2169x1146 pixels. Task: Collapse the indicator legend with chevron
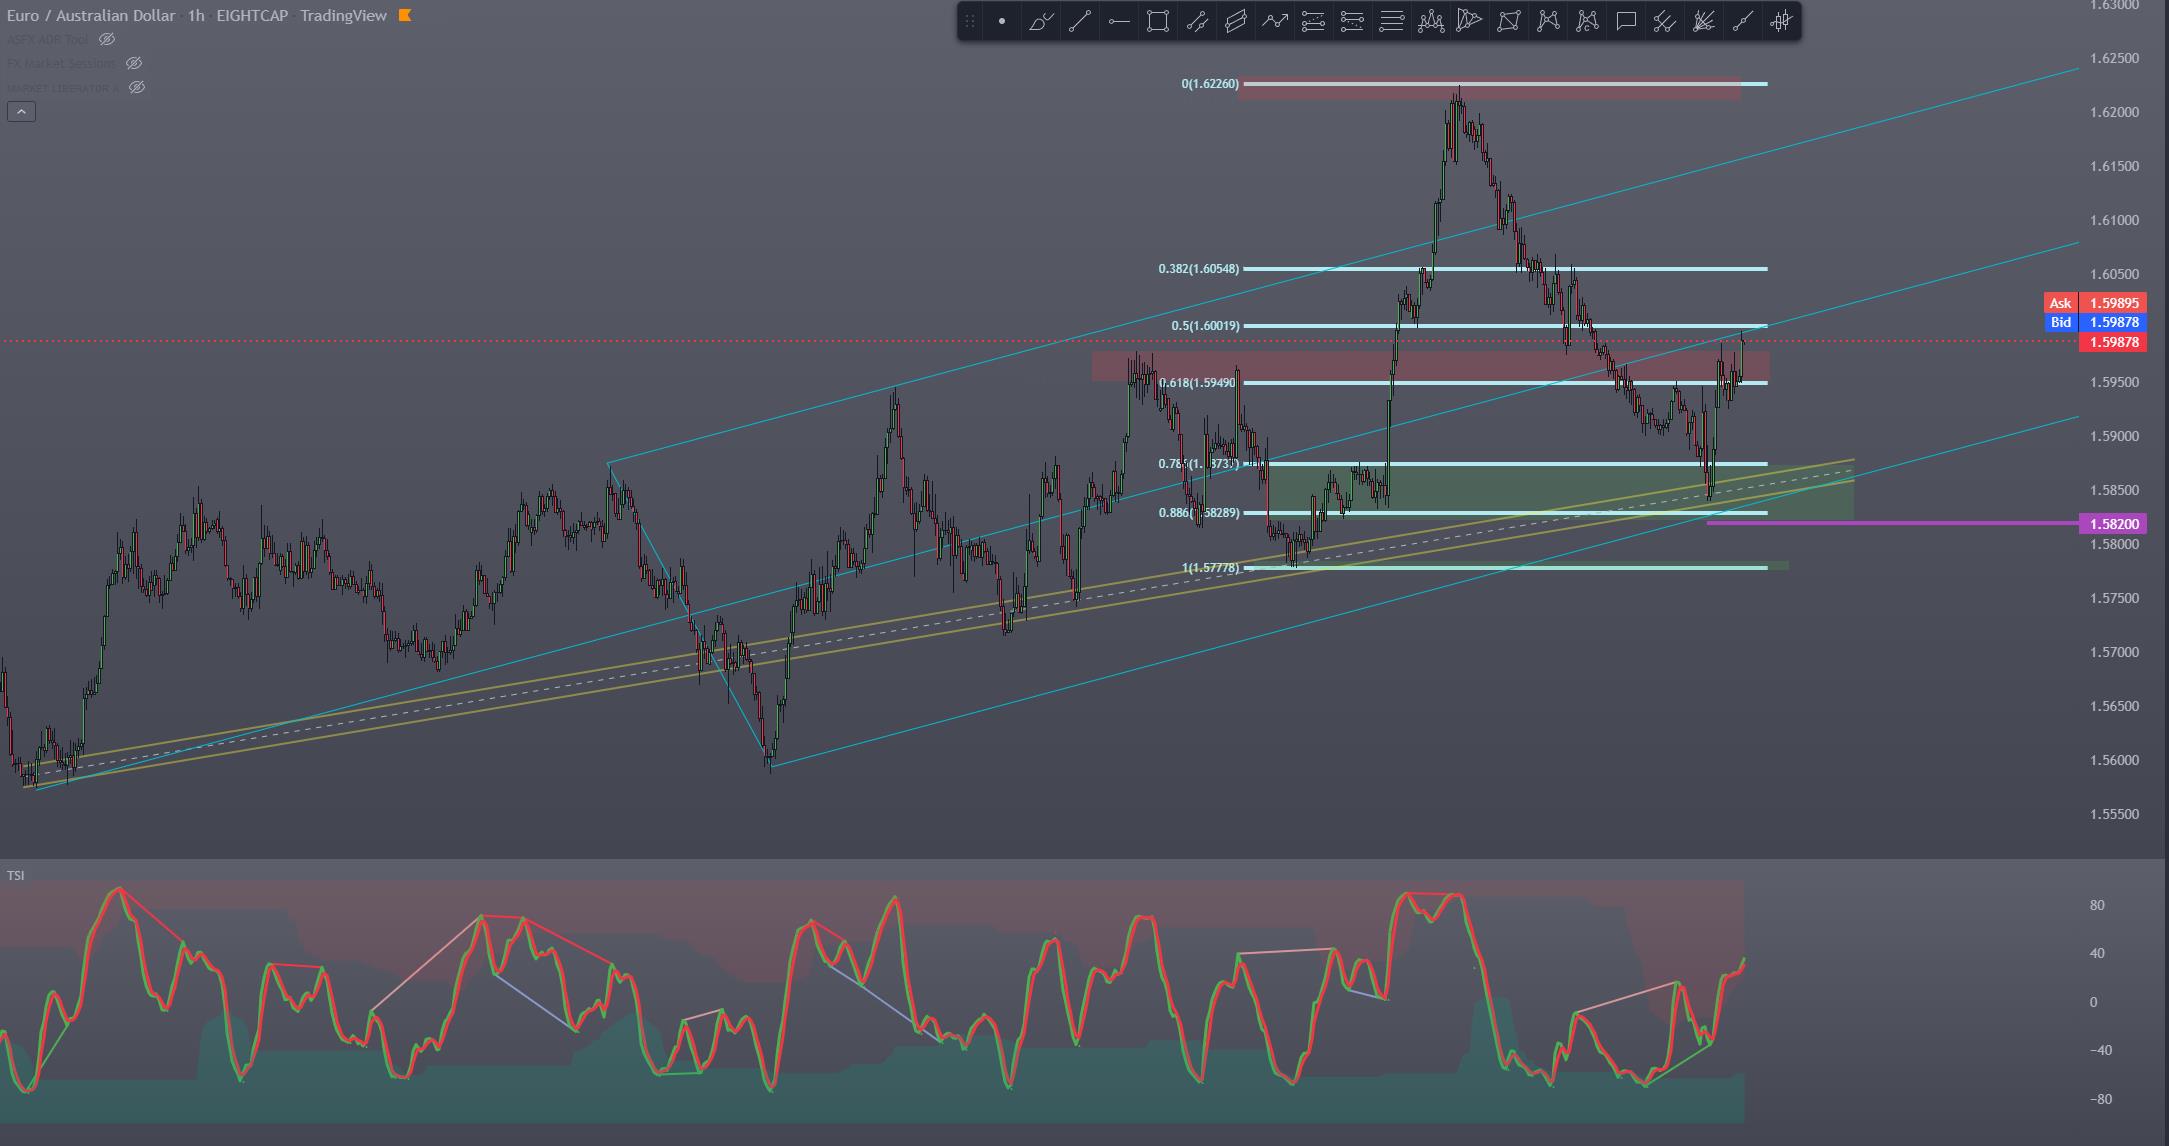pyautogui.click(x=21, y=111)
